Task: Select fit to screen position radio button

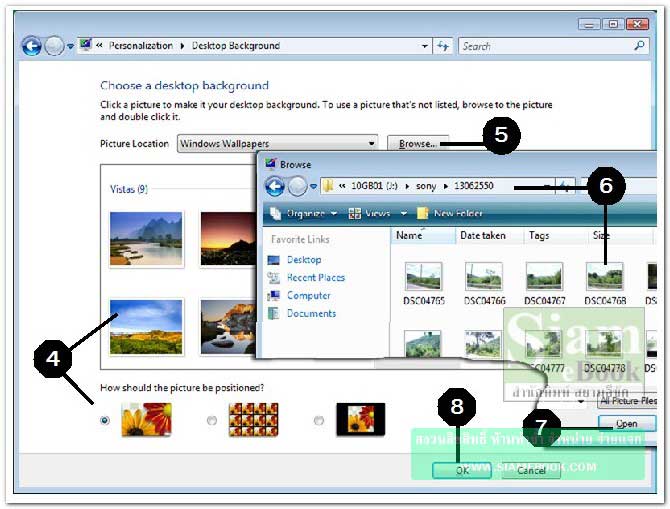Action: click(x=105, y=421)
